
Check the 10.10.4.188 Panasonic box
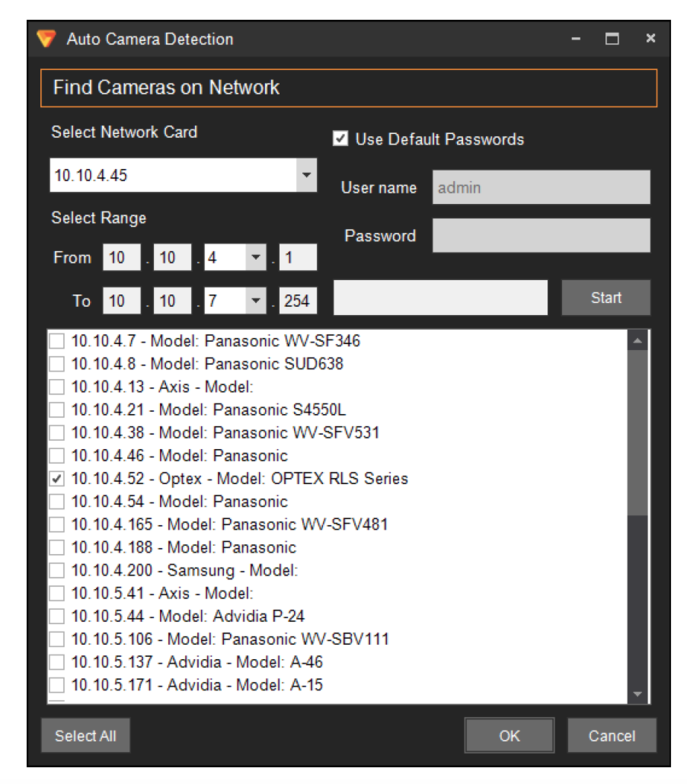pos(57,548)
